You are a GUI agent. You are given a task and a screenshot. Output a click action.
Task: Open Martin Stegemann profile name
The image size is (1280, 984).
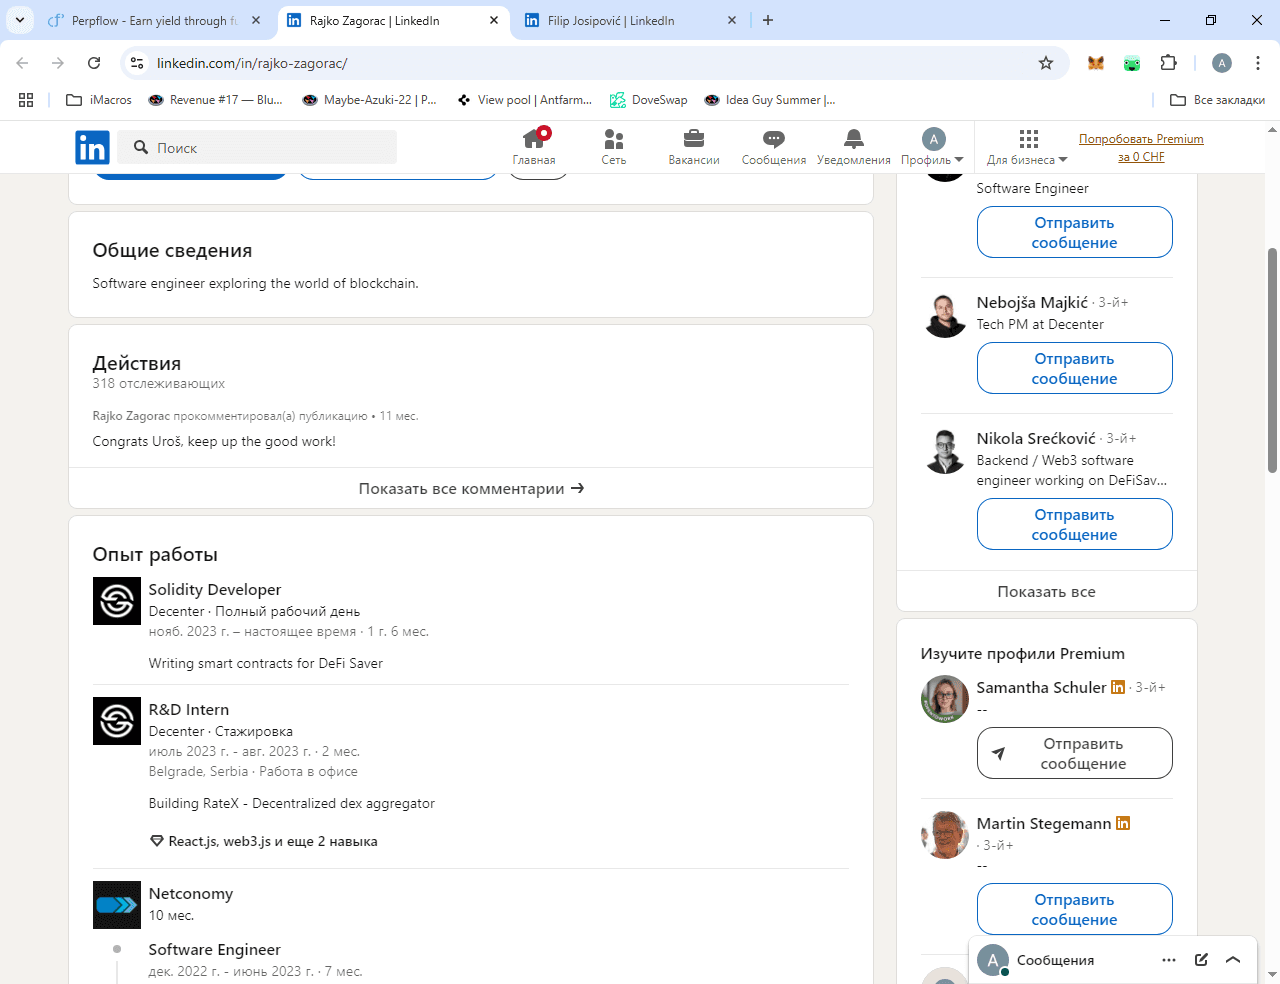coord(1044,824)
